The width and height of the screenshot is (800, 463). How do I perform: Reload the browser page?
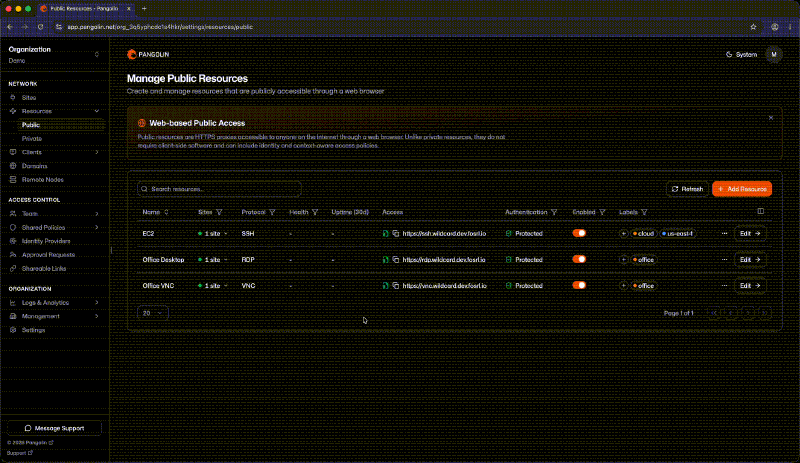(41, 27)
